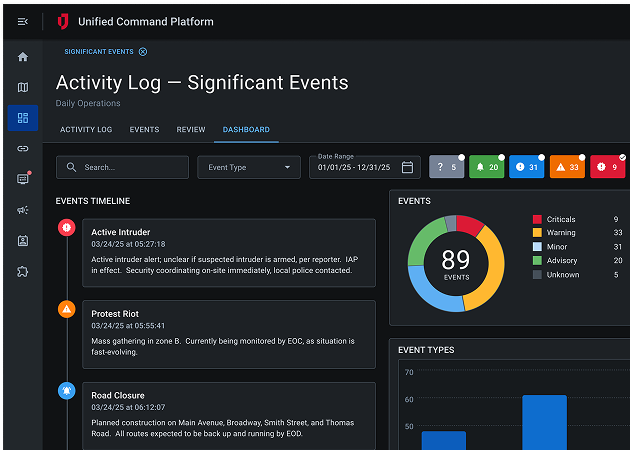Screen dimensions: 630x450
Task: Close the Significant Events breadcrumb chip
Action: [143, 51]
